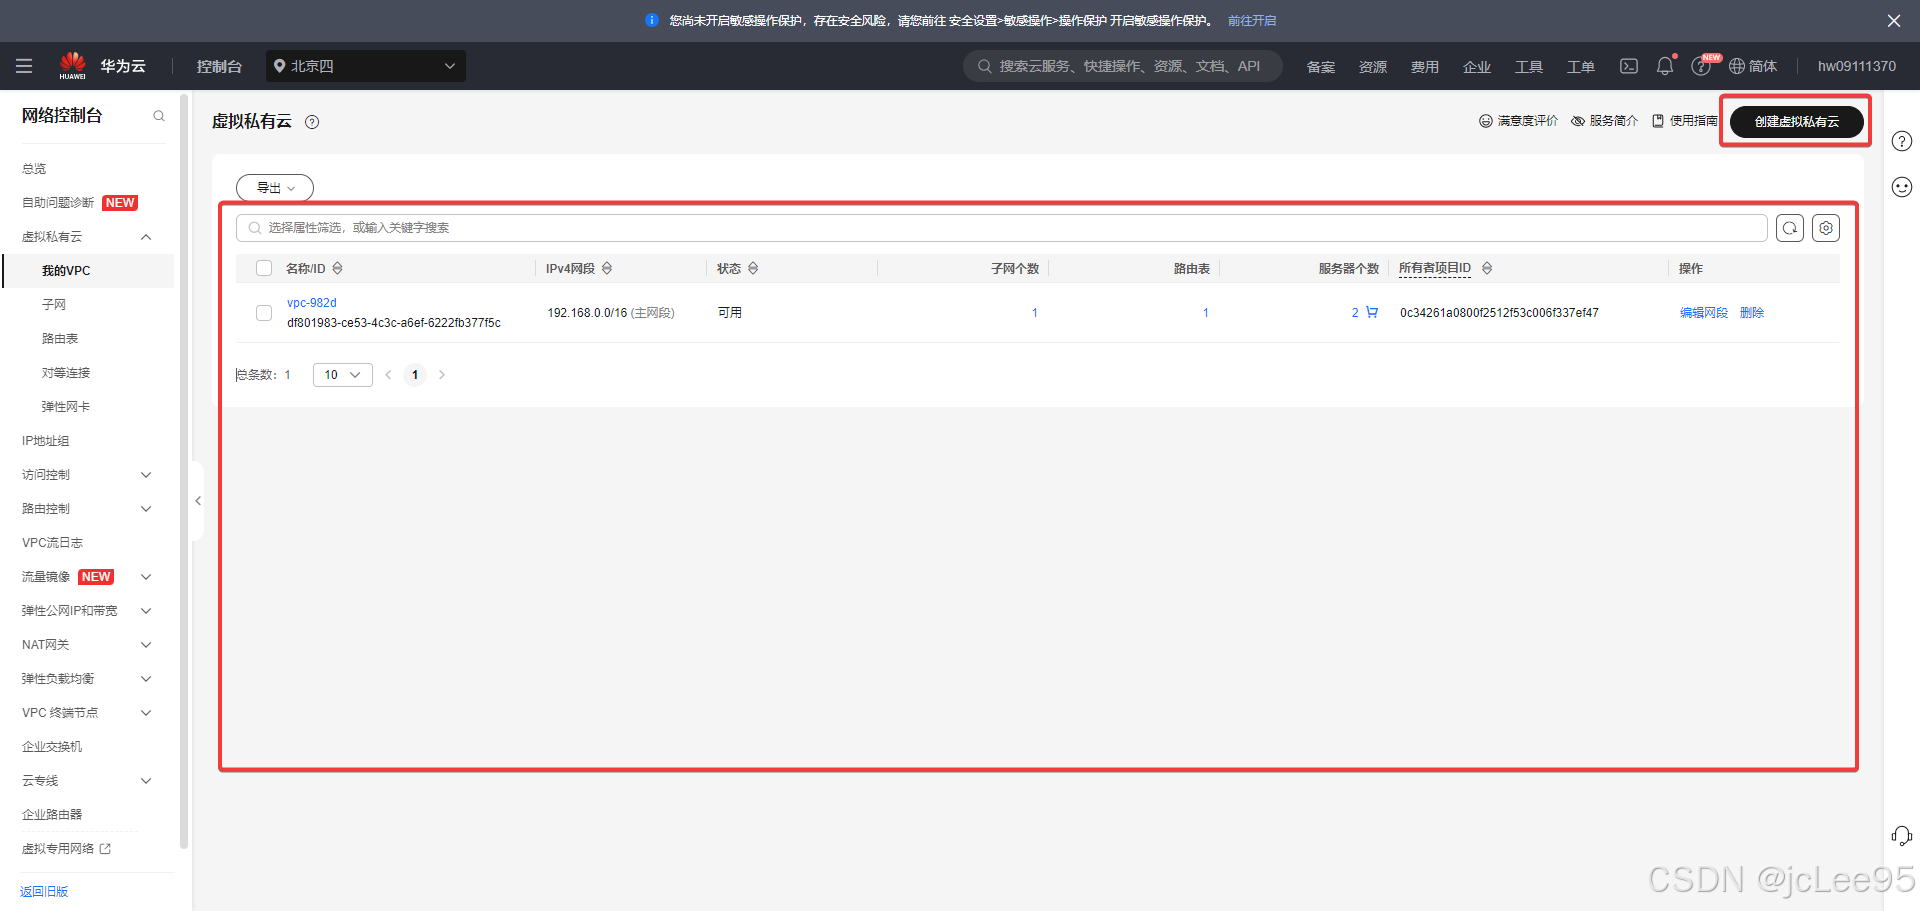The image size is (1920, 911).
Task: Click 创建虚拟私有云 button
Action: click(x=1796, y=121)
